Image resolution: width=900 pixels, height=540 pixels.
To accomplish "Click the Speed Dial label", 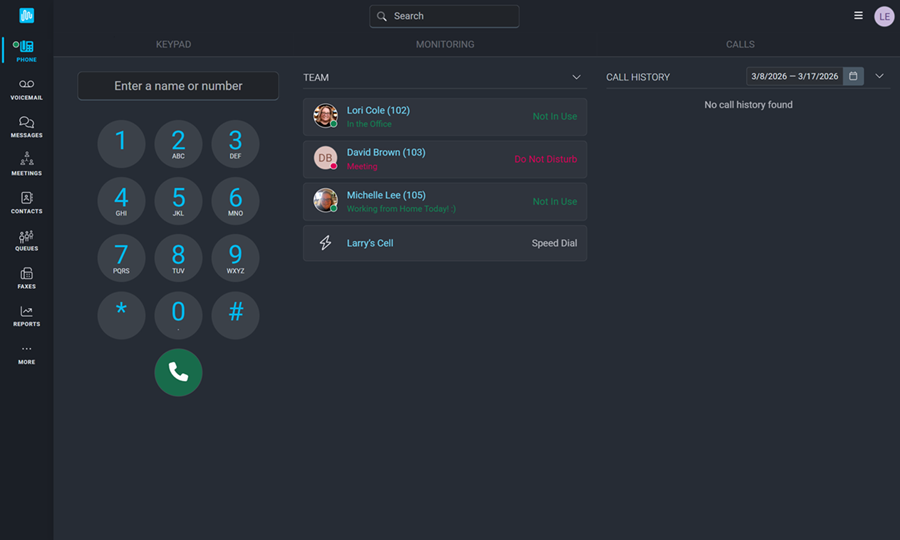I will pyautogui.click(x=554, y=243).
